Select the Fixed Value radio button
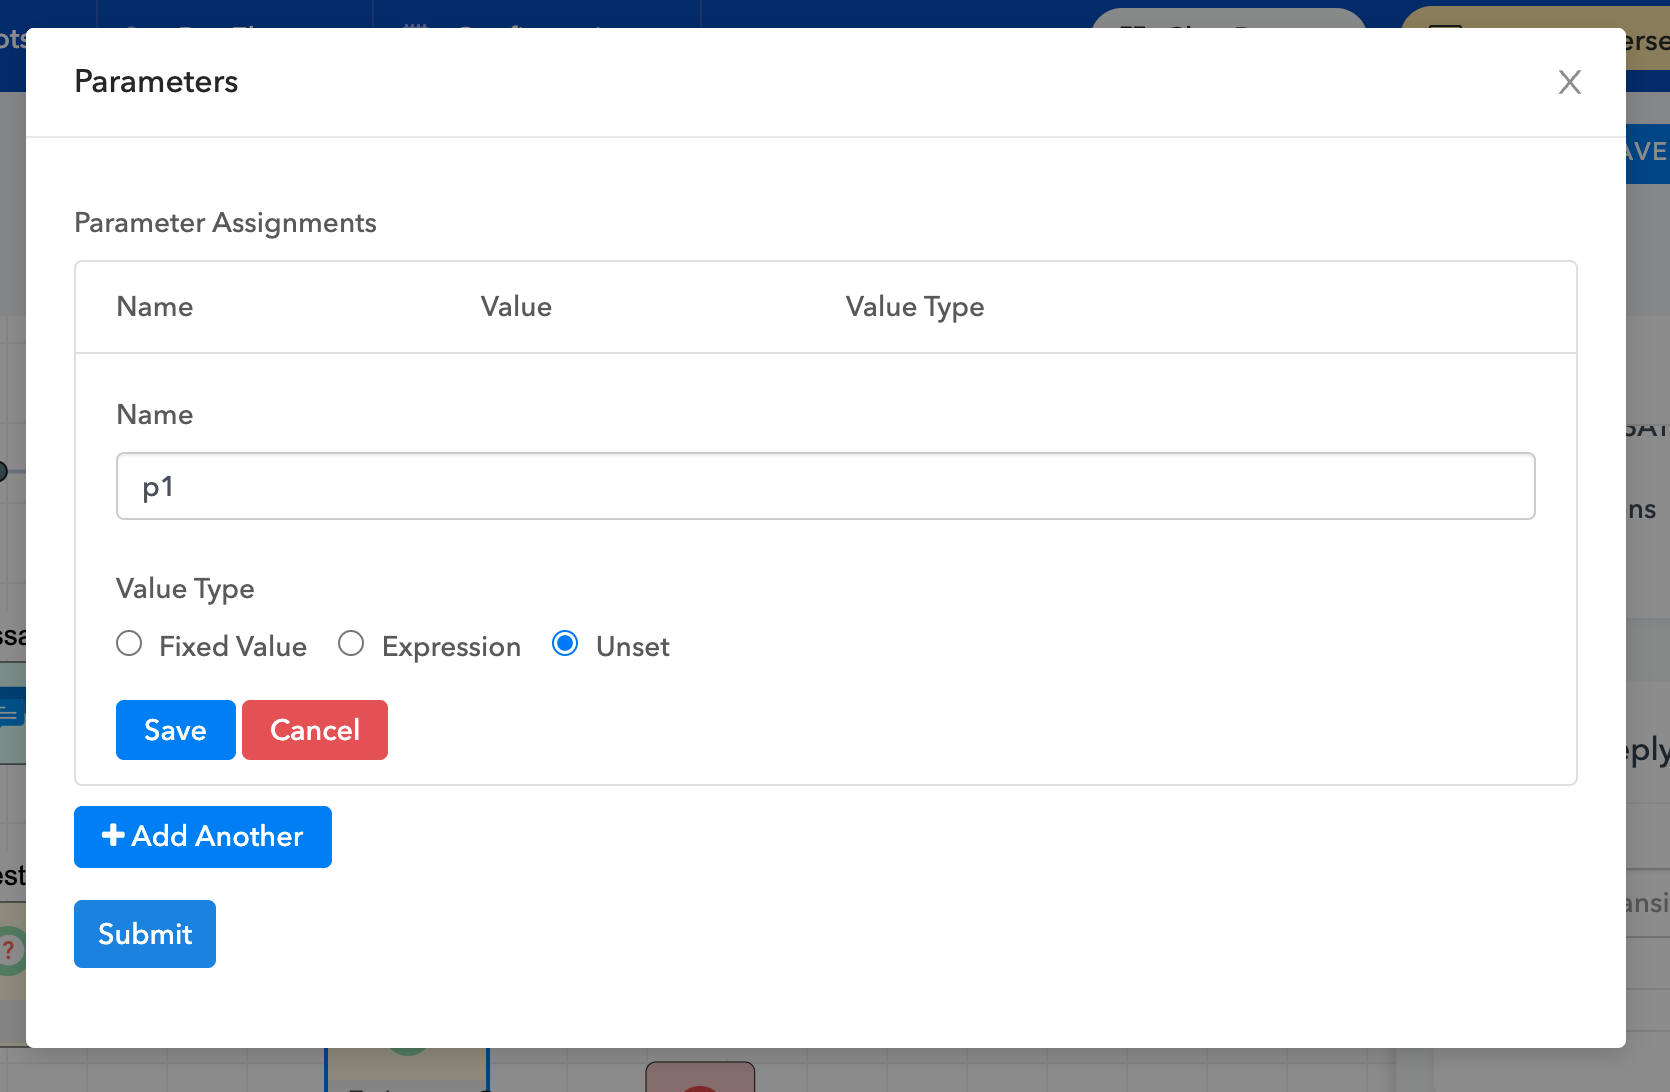This screenshot has width=1670, height=1092. coord(129,644)
